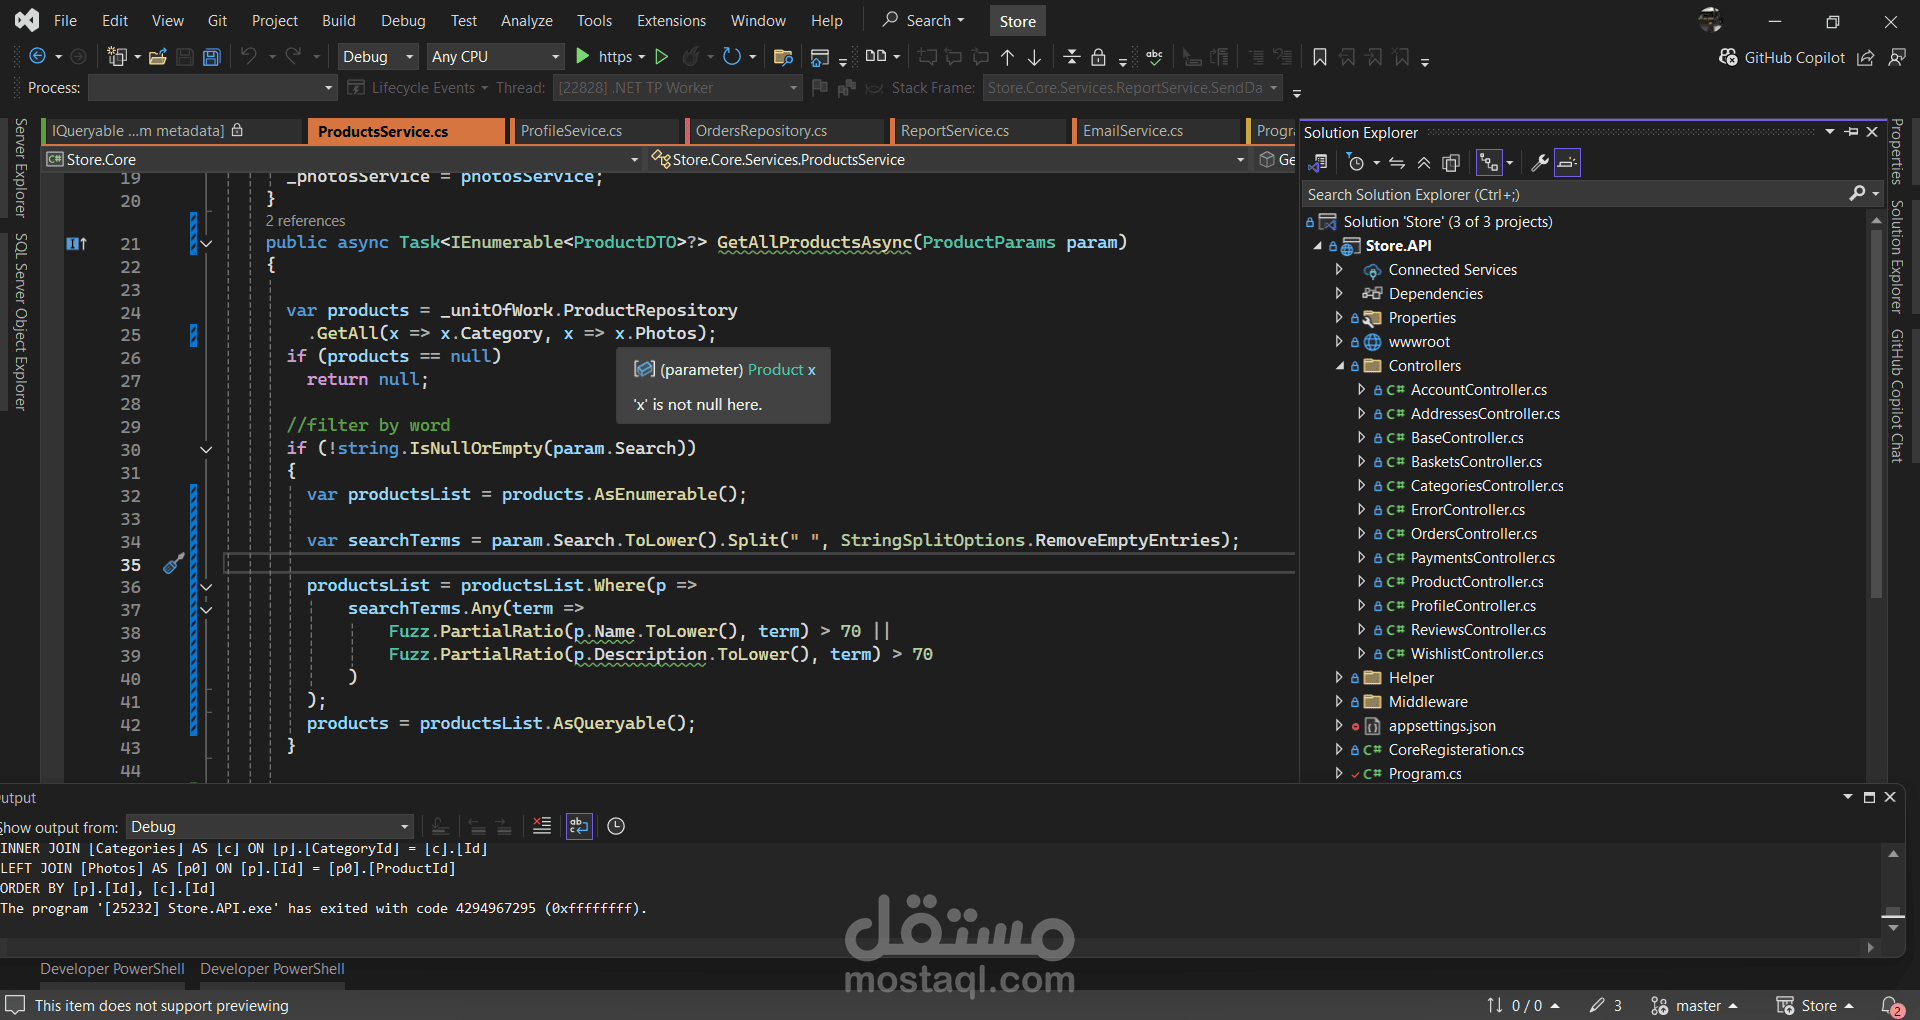Open Server Explorer side tab
The width and height of the screenshot is (1920, 1020).
coord(20,168)
